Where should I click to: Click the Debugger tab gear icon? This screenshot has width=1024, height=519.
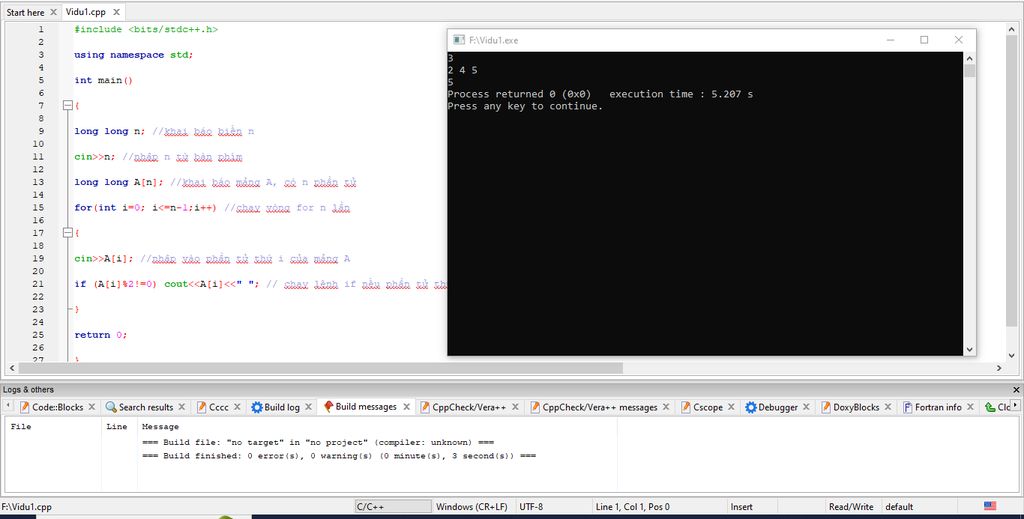pos(750,407)
